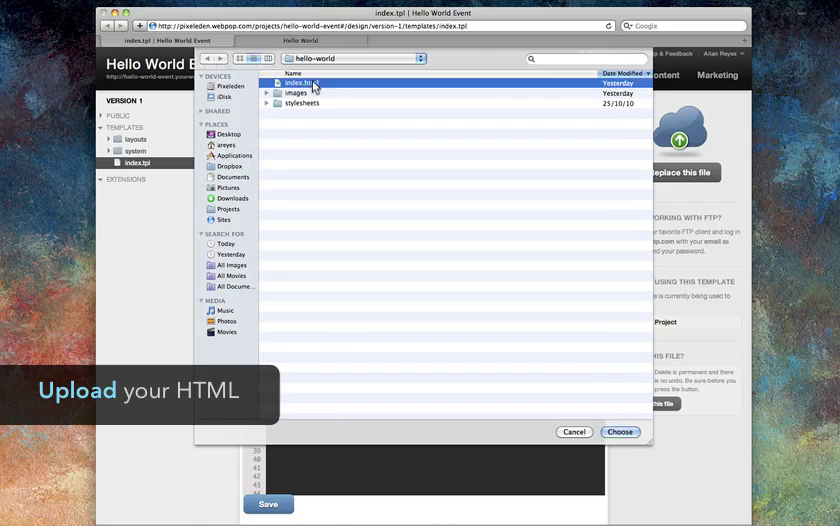Go forward in the file dialog
Viewport: 840px width, 526px height.
(x=220, y=58)
